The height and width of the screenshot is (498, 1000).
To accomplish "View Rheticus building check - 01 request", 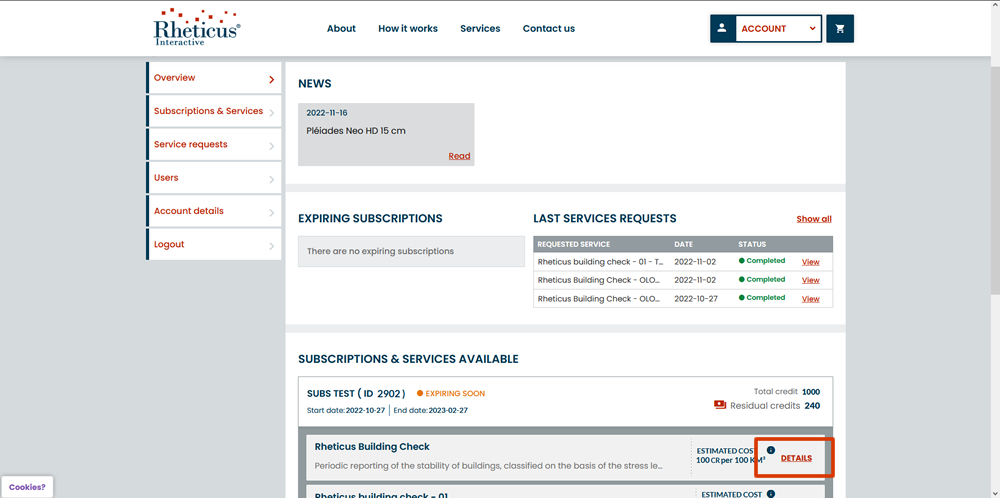I will [x=811, y=262].
